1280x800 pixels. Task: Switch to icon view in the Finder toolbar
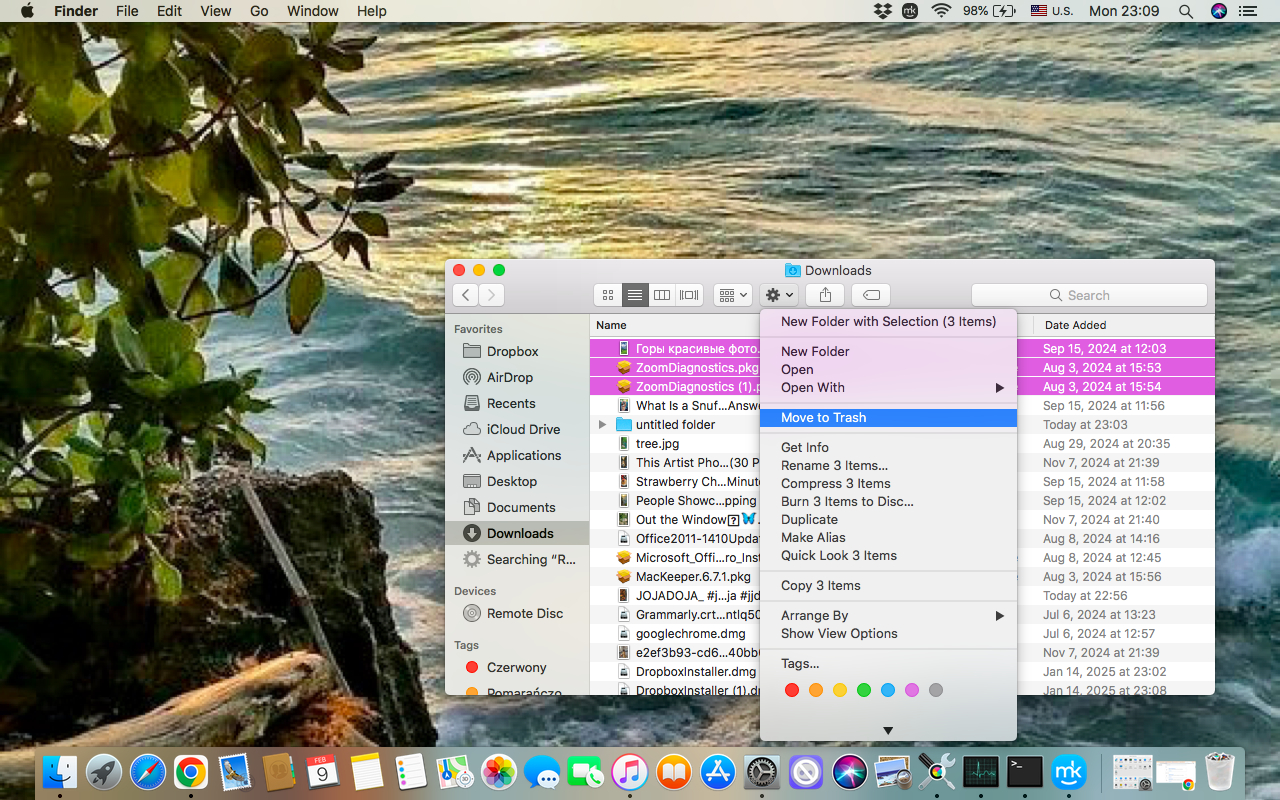[x=608, y=295]
